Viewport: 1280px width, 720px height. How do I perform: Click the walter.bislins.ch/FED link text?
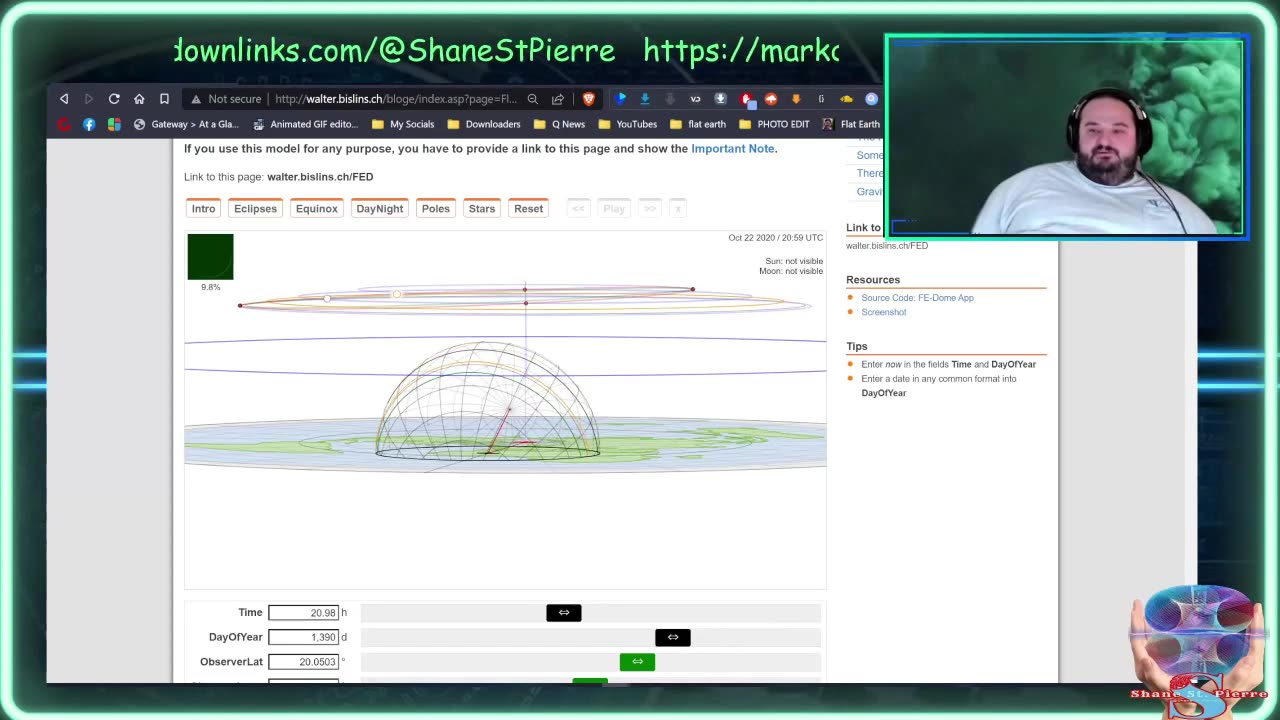tap(320, 177)
